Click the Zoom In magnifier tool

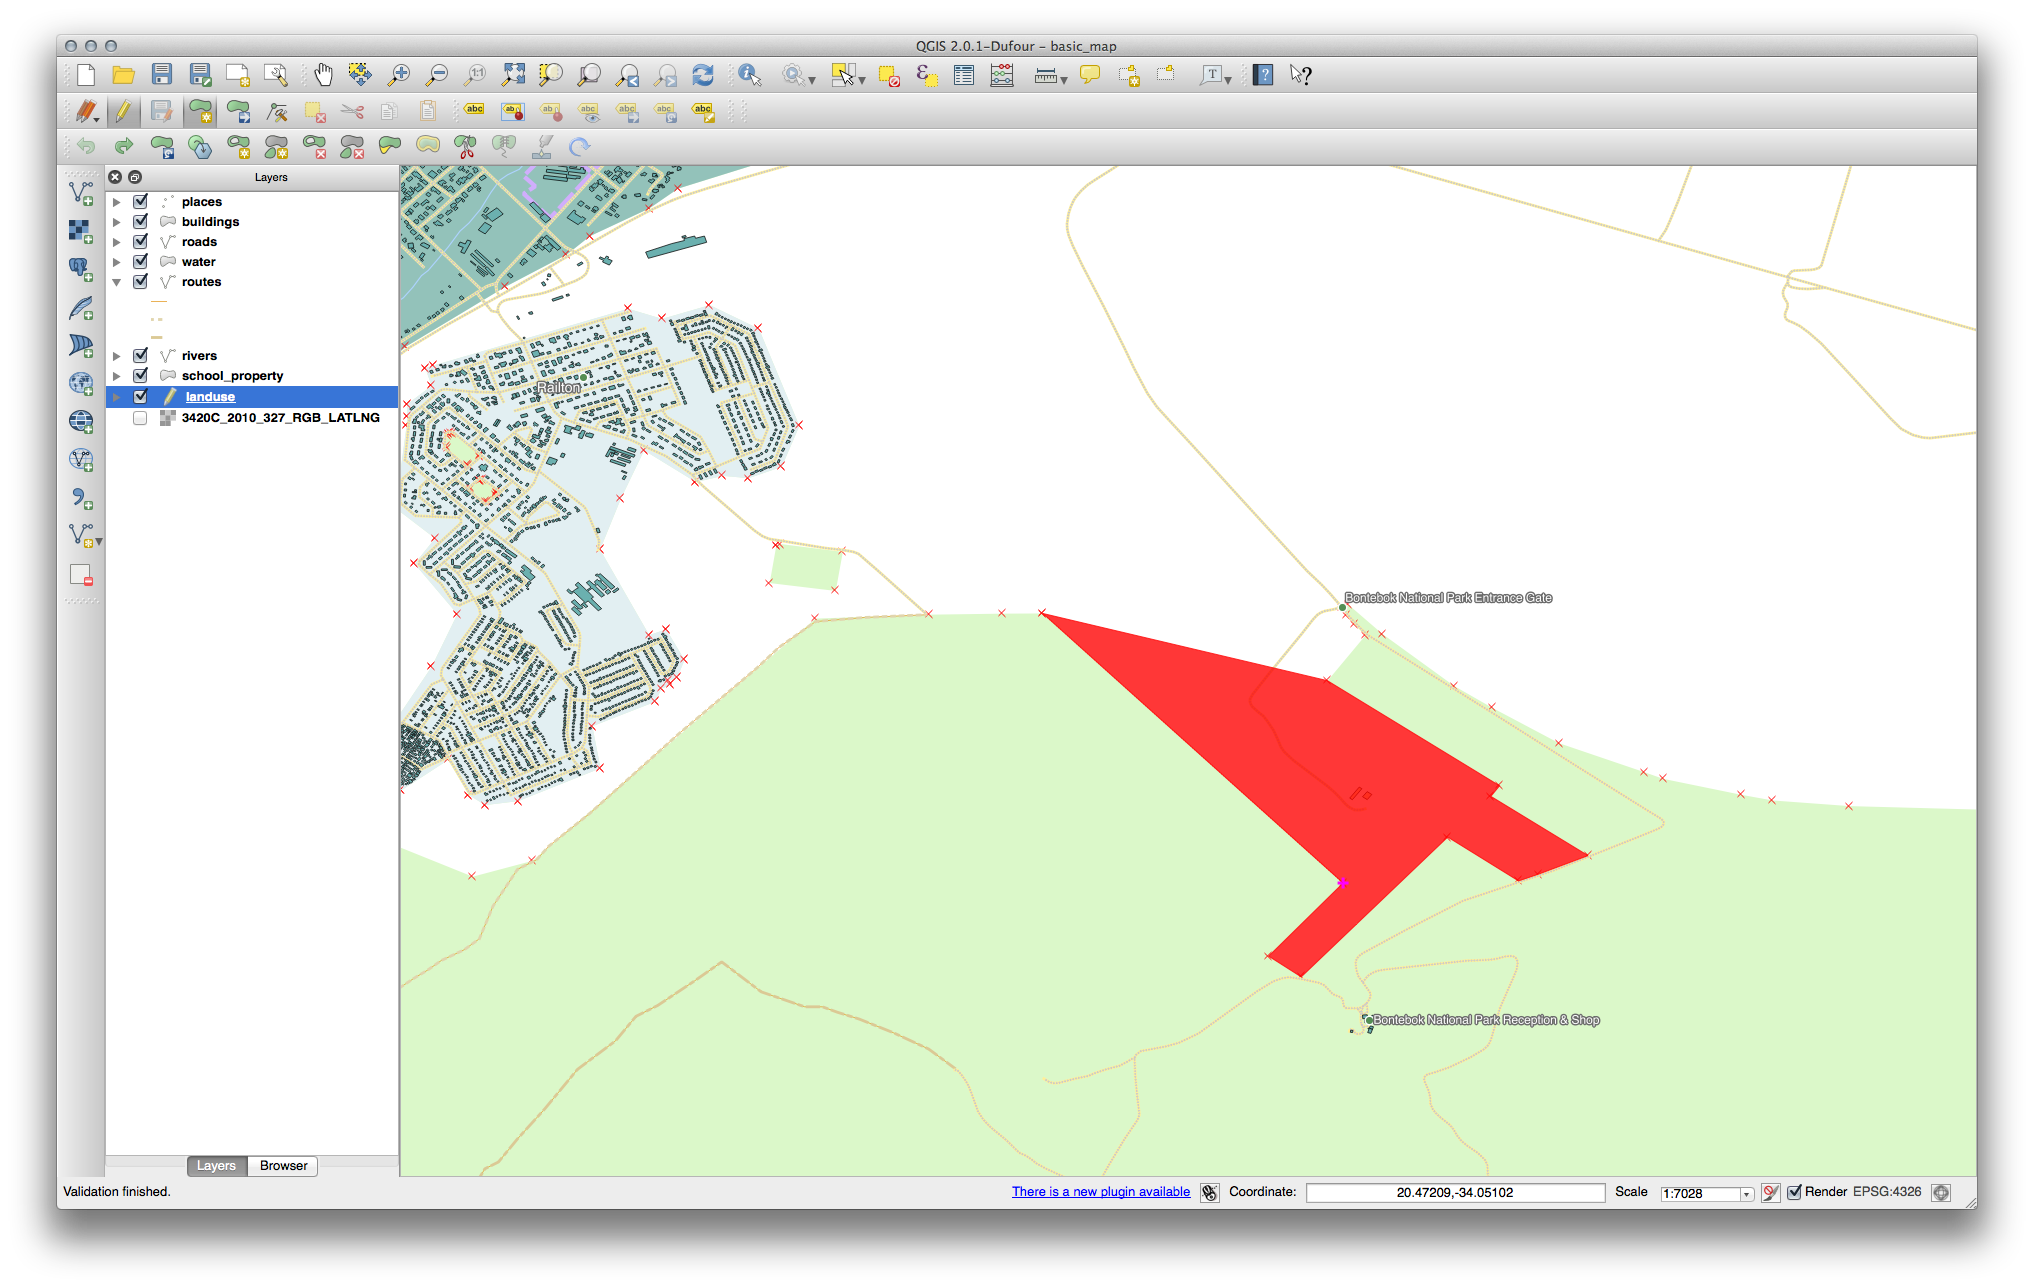[399, 75]
